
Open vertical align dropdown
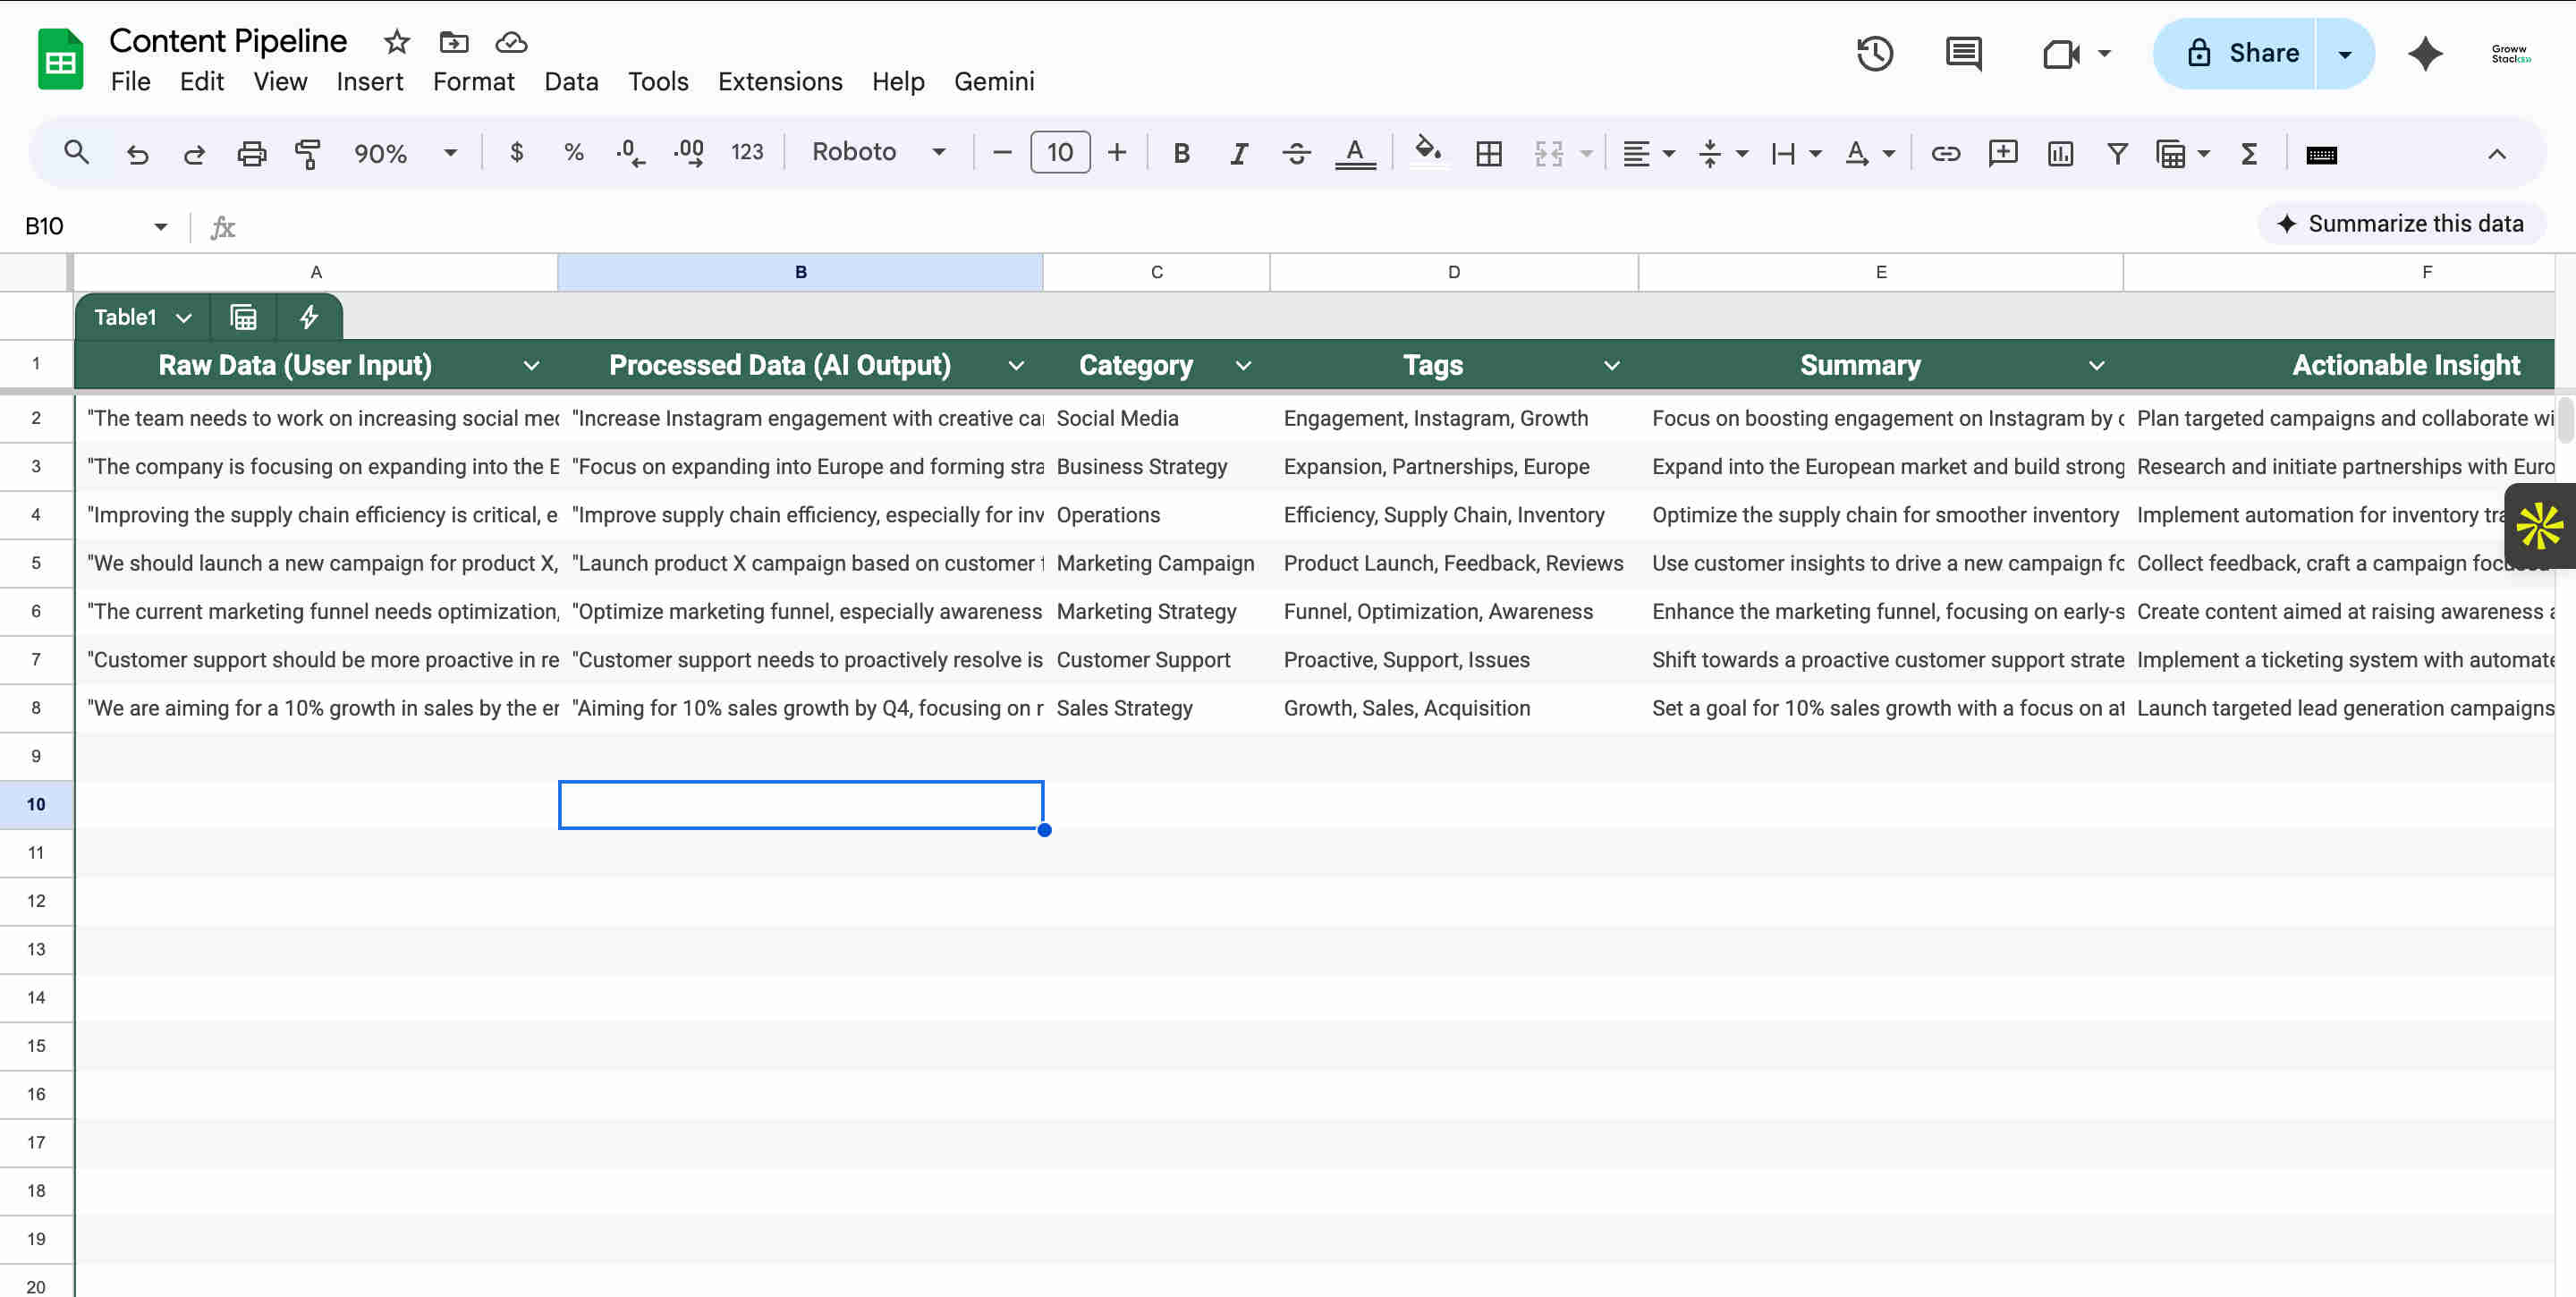[1723, 153]
